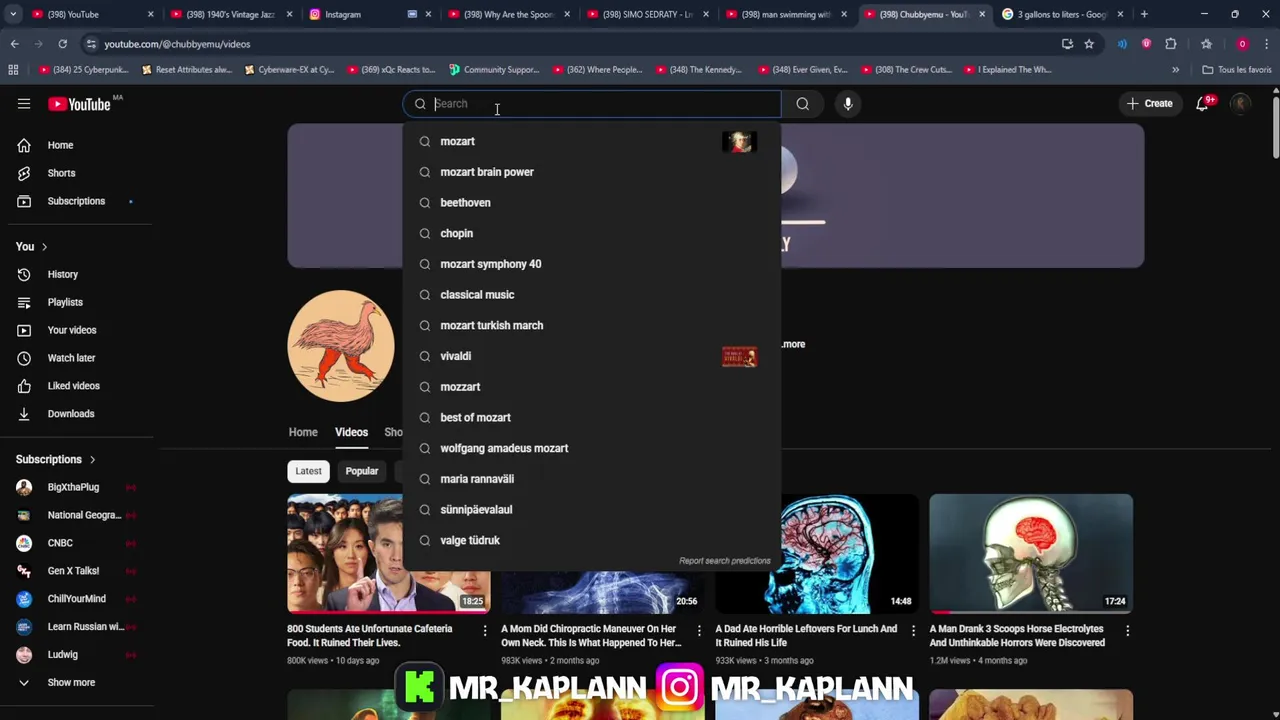
Task: Open the YouTube hamburger guide menu
Action: [24, 104]
